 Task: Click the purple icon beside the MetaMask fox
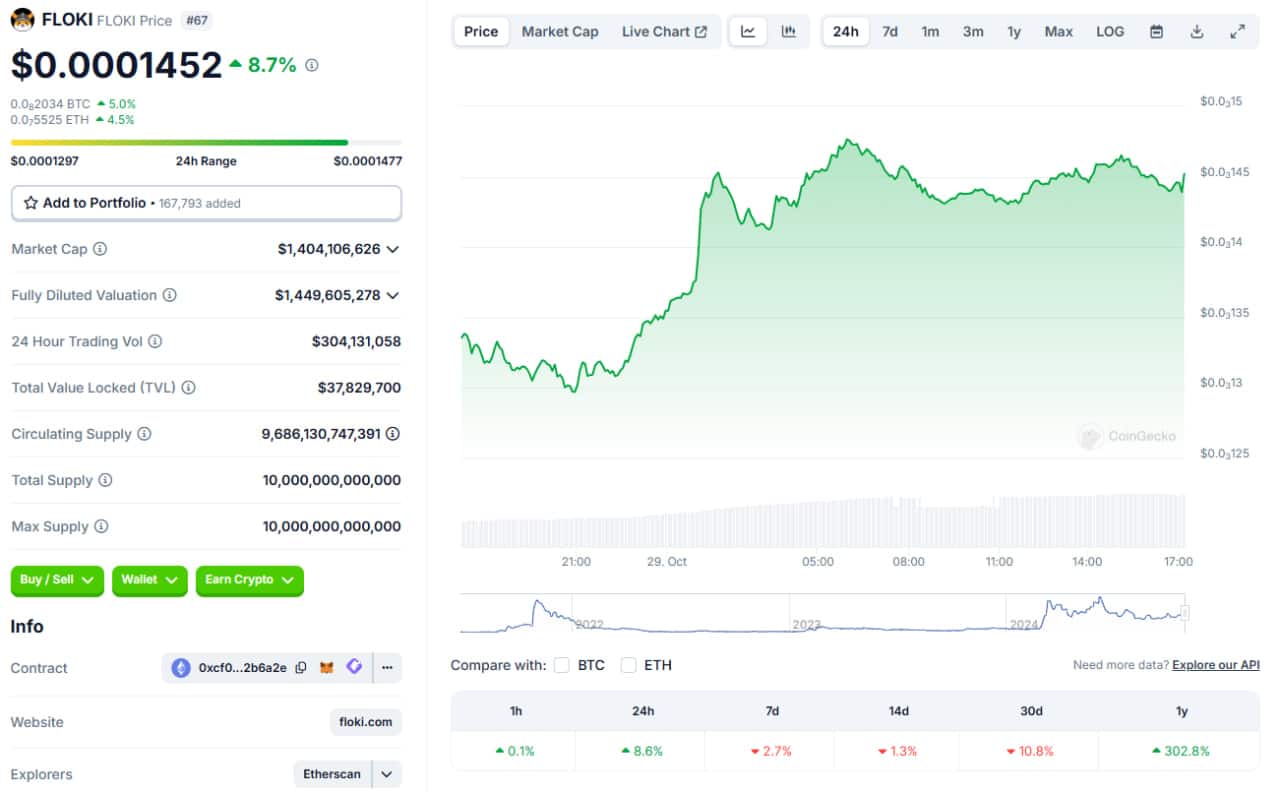pos(354,667)
